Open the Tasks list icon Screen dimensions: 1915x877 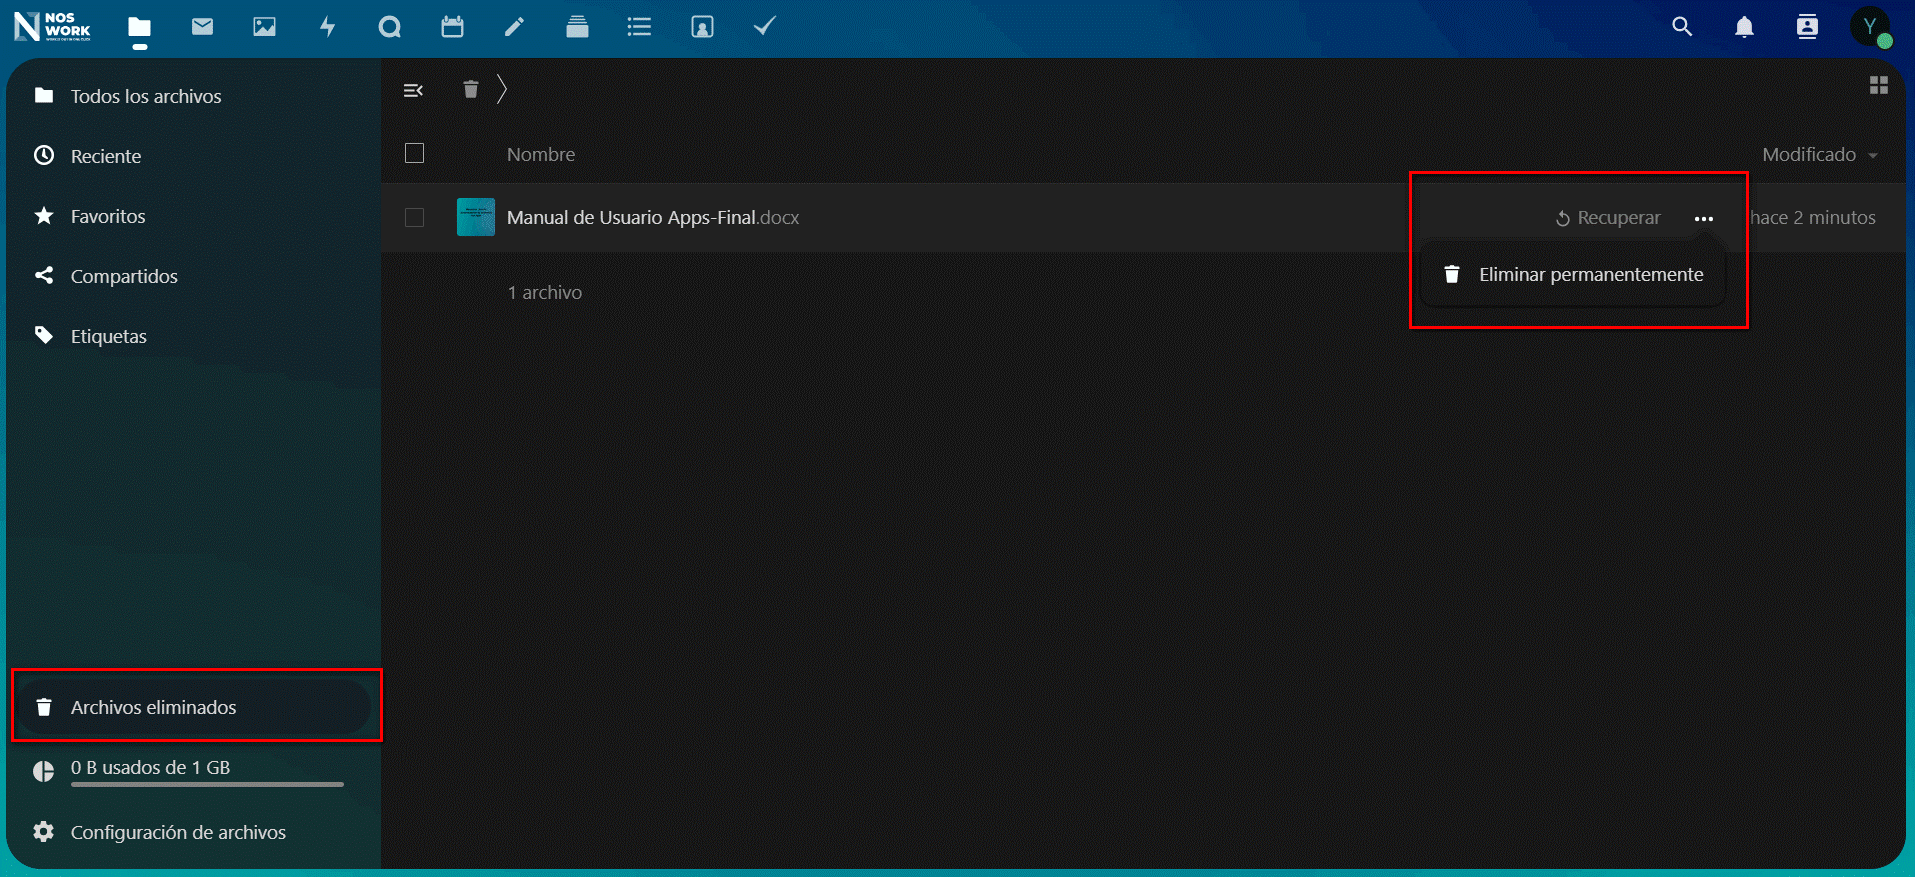(x=639, y=27)
